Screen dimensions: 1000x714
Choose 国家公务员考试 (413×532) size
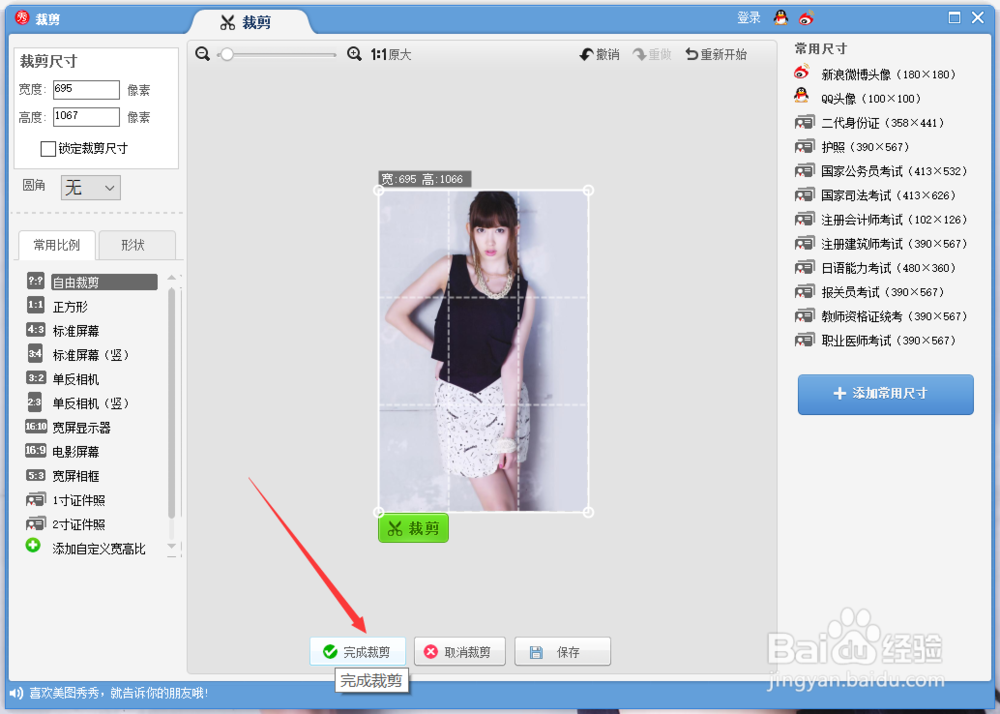pos(881,171)
